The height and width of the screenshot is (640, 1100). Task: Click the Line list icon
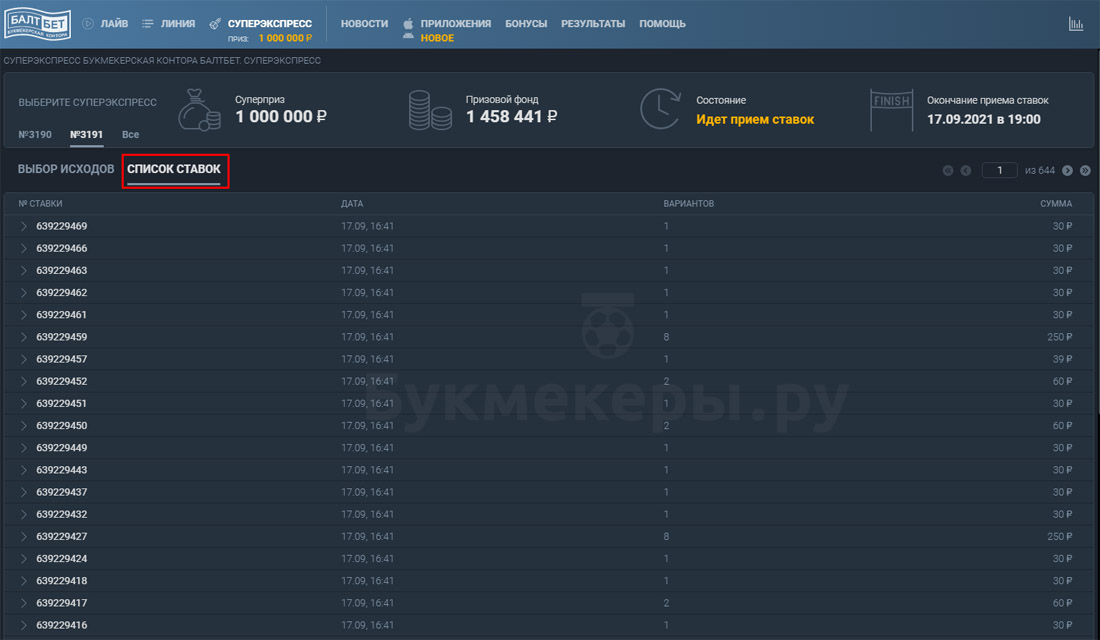[x=148, y=23]
